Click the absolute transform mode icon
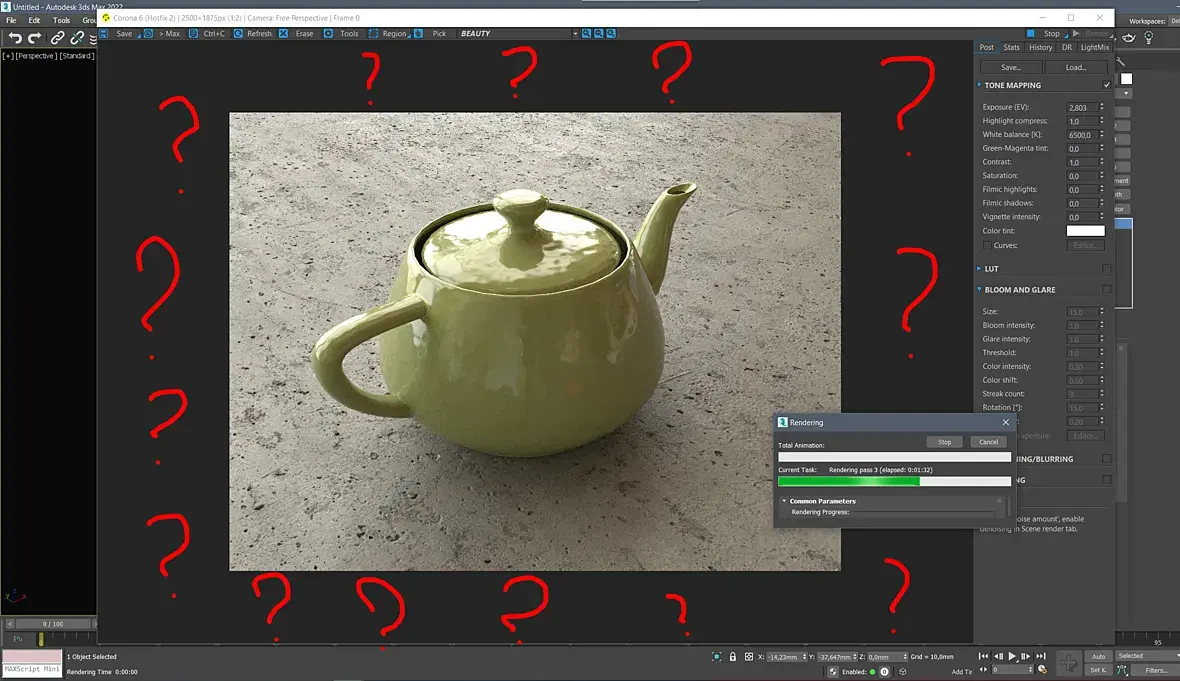This screenshot has width=1180, height=681. (749, 657)
